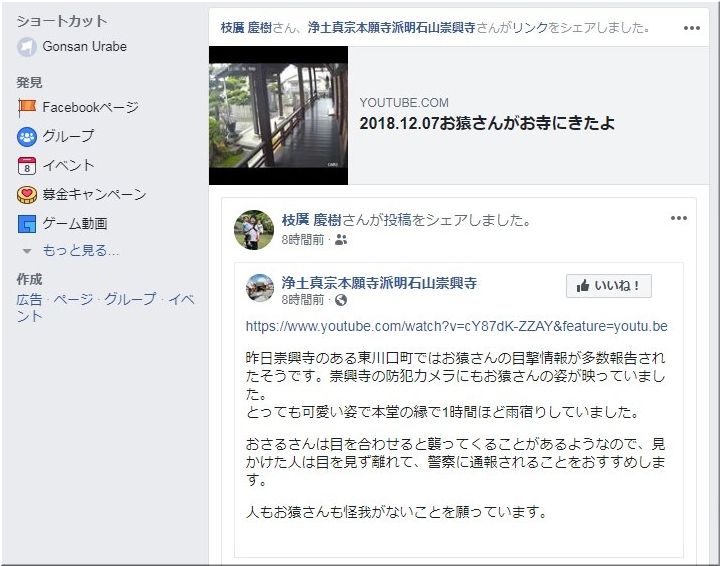Click the 広告 create link
720x566 pixels.
click(x=29, y=300)
